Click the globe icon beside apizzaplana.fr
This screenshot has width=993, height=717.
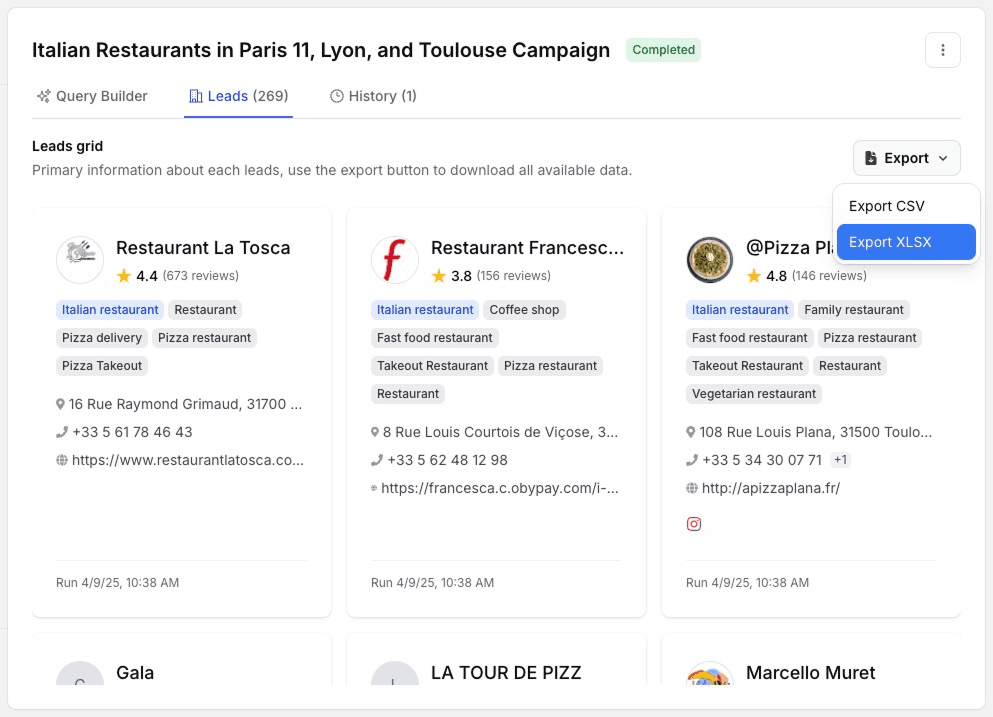pos(691,488)
